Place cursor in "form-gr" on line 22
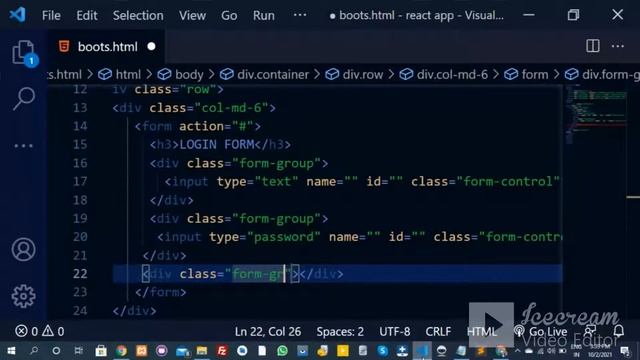Image resolution: width=640 pixels, height=360 pixels. pyautogui.click(x=257, y=274)
